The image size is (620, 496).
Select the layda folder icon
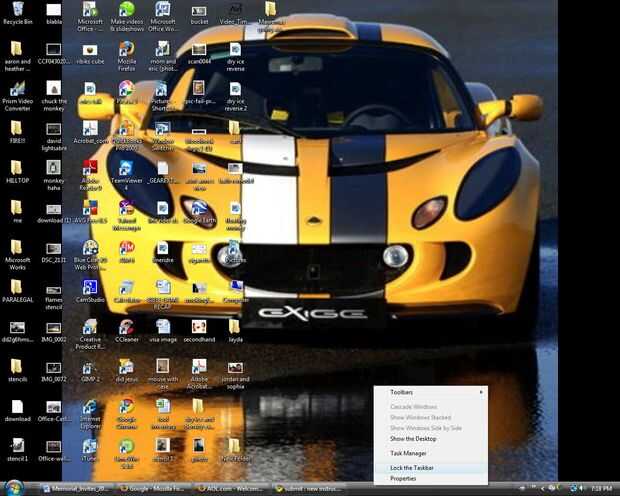pyautogui.click(x=236, y=331)
